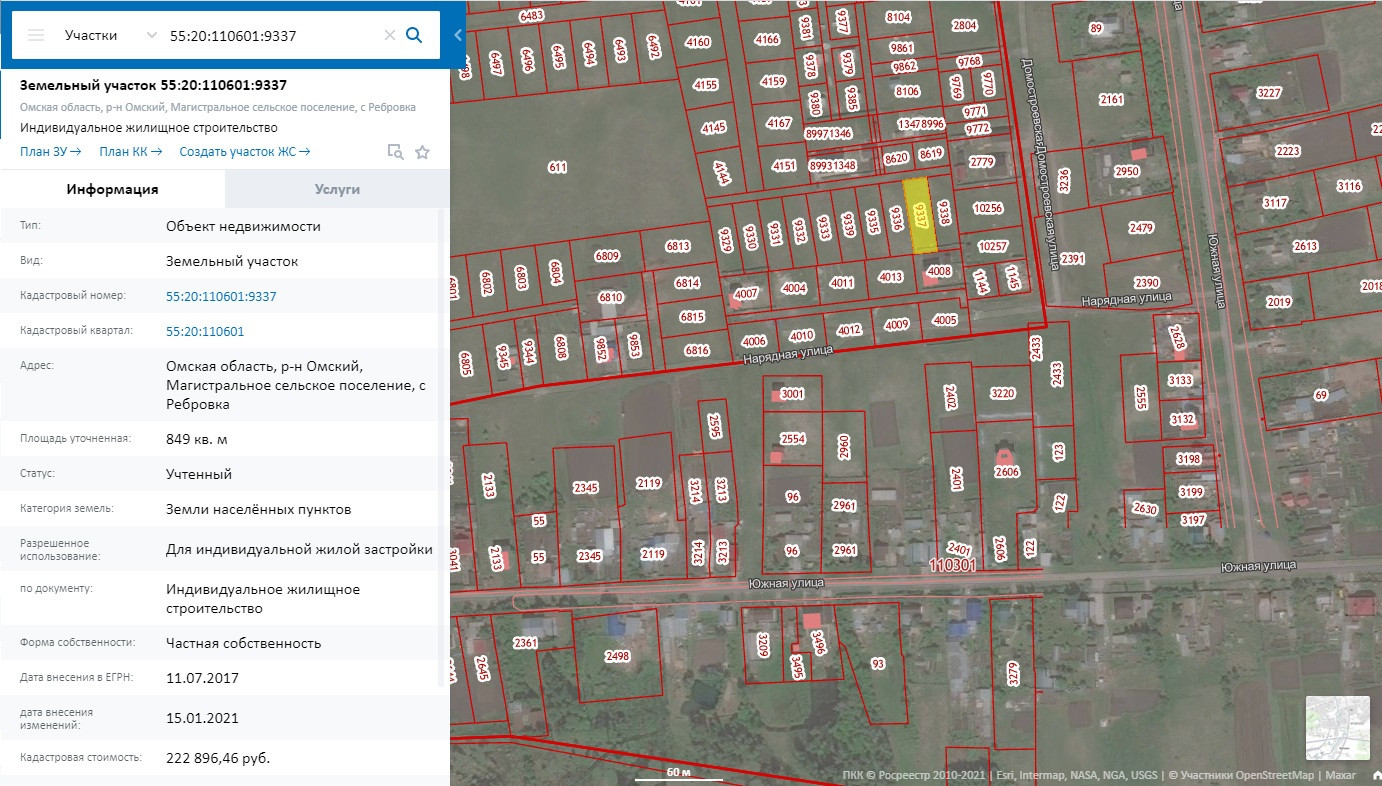Screen dimensions: 1382x786
Task: Click the blue magnifier search icon
Action: pyautogui.click(x=414, y=35)
